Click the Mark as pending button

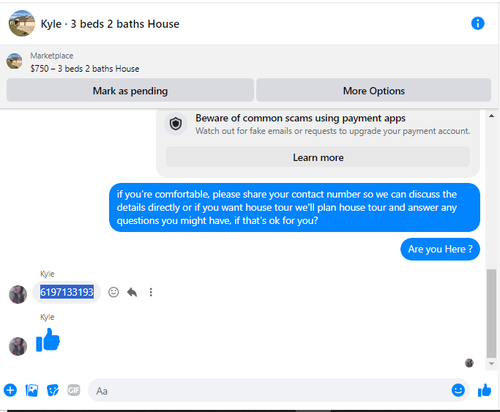coord(130,90)
